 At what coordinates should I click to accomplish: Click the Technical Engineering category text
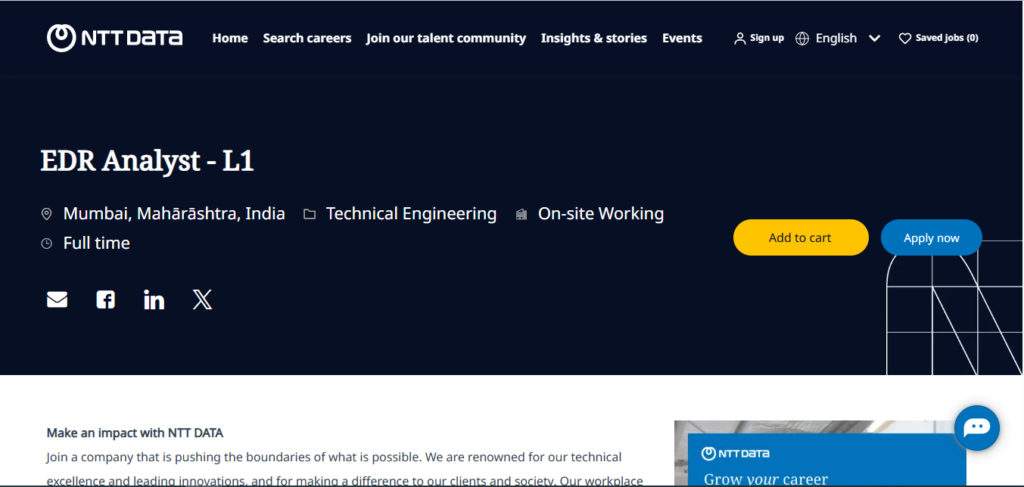coord(411,213)
